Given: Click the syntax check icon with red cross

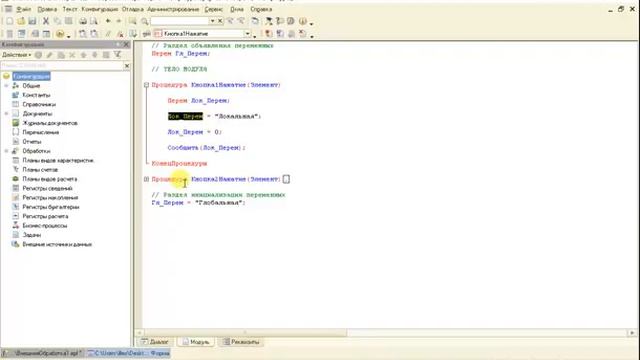Looking at the screenshot, I should click(x=120, y=34).
